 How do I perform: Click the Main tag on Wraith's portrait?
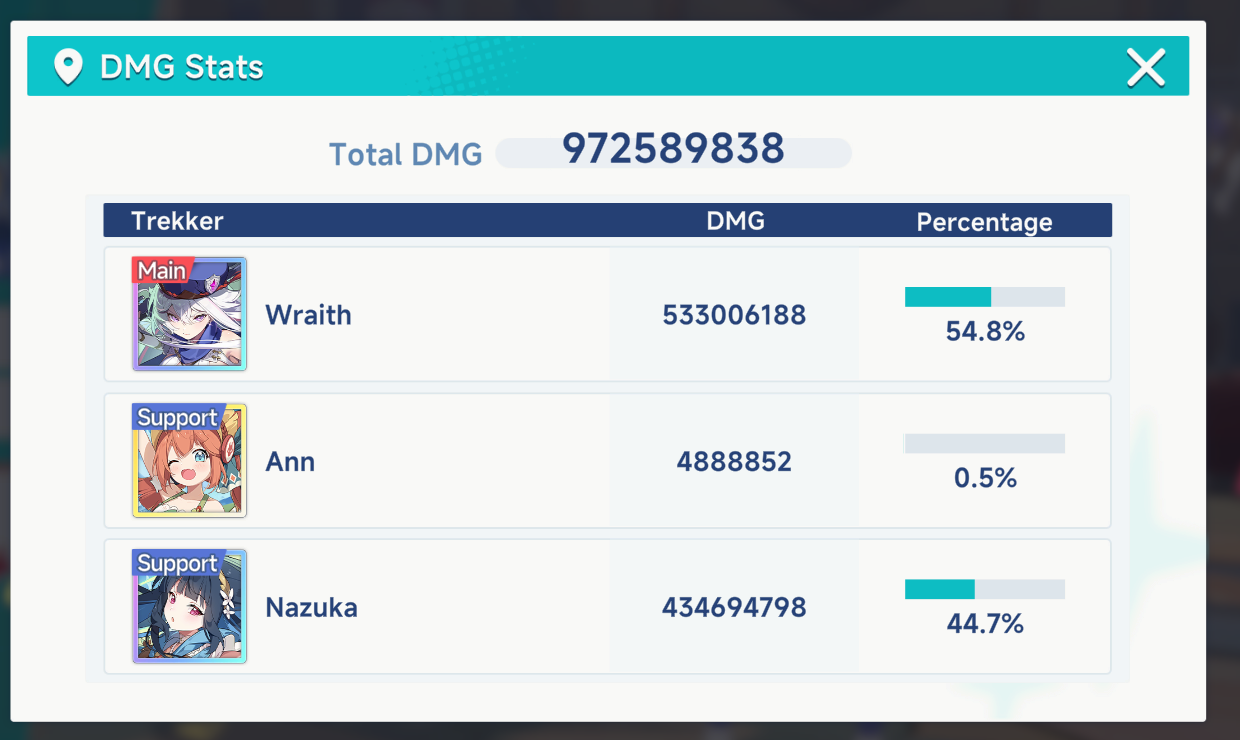162,270
